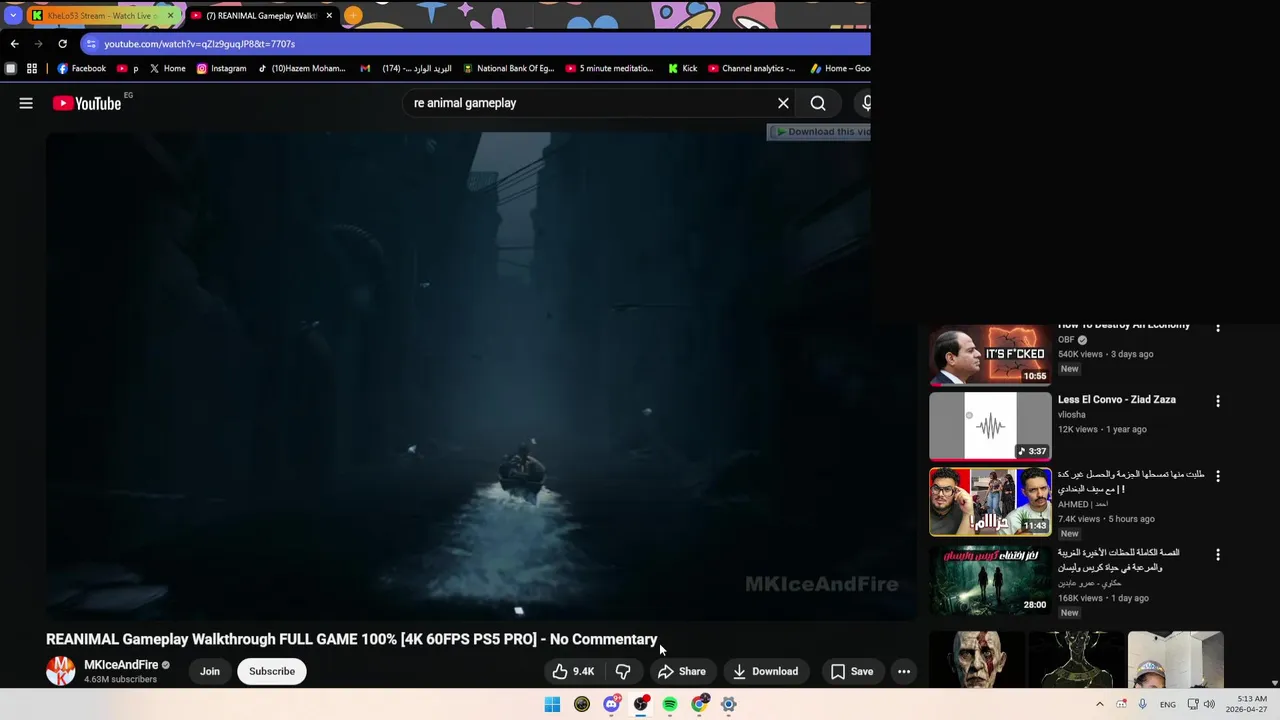
Task: Click the video player to pause playback
Action: pyautogui.click(x=480, y=376)
